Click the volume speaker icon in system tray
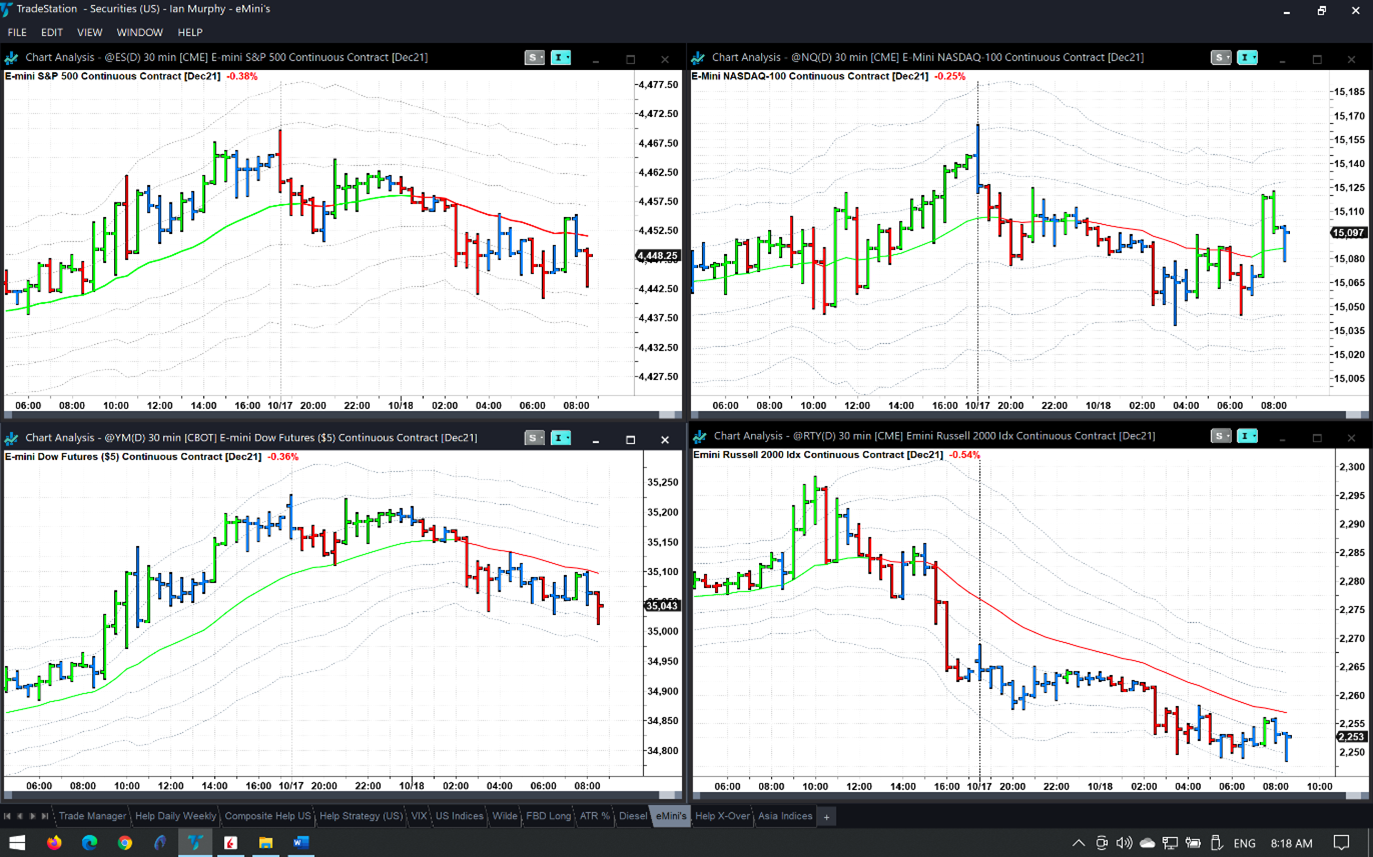Viewport: 1373px width, 857px height. coord(1124,843)
